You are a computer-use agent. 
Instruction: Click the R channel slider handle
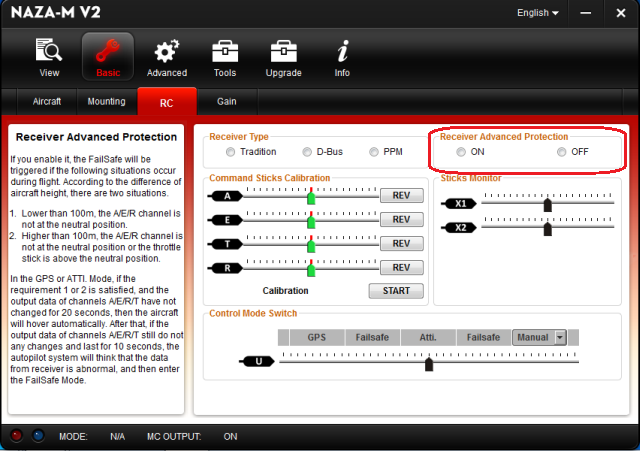[311, 270]
